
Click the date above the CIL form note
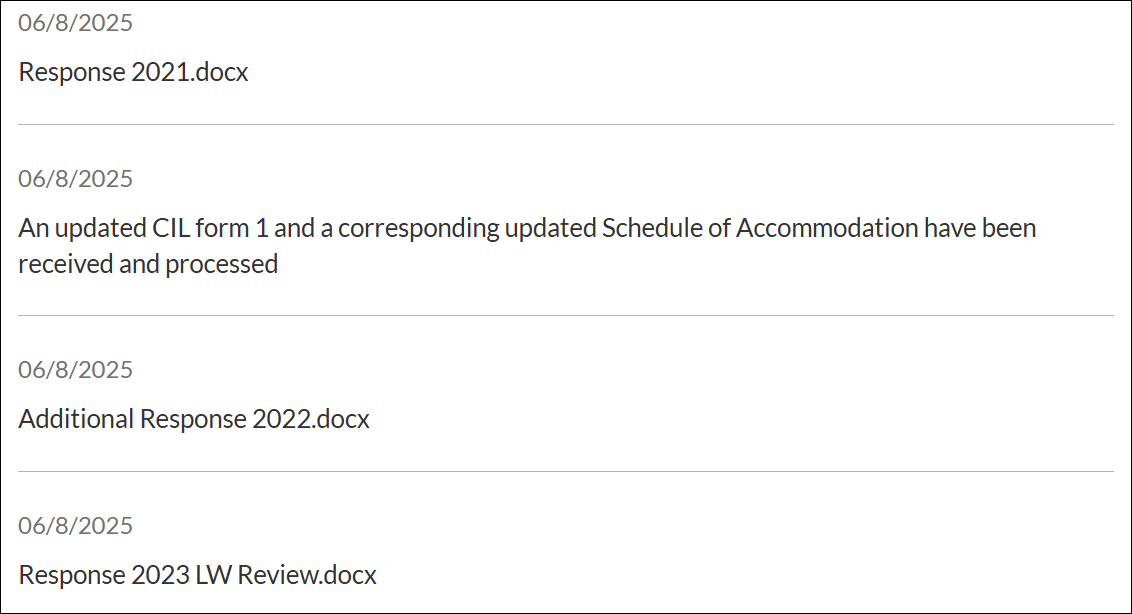pyautogui.click(x=75, y=179)
